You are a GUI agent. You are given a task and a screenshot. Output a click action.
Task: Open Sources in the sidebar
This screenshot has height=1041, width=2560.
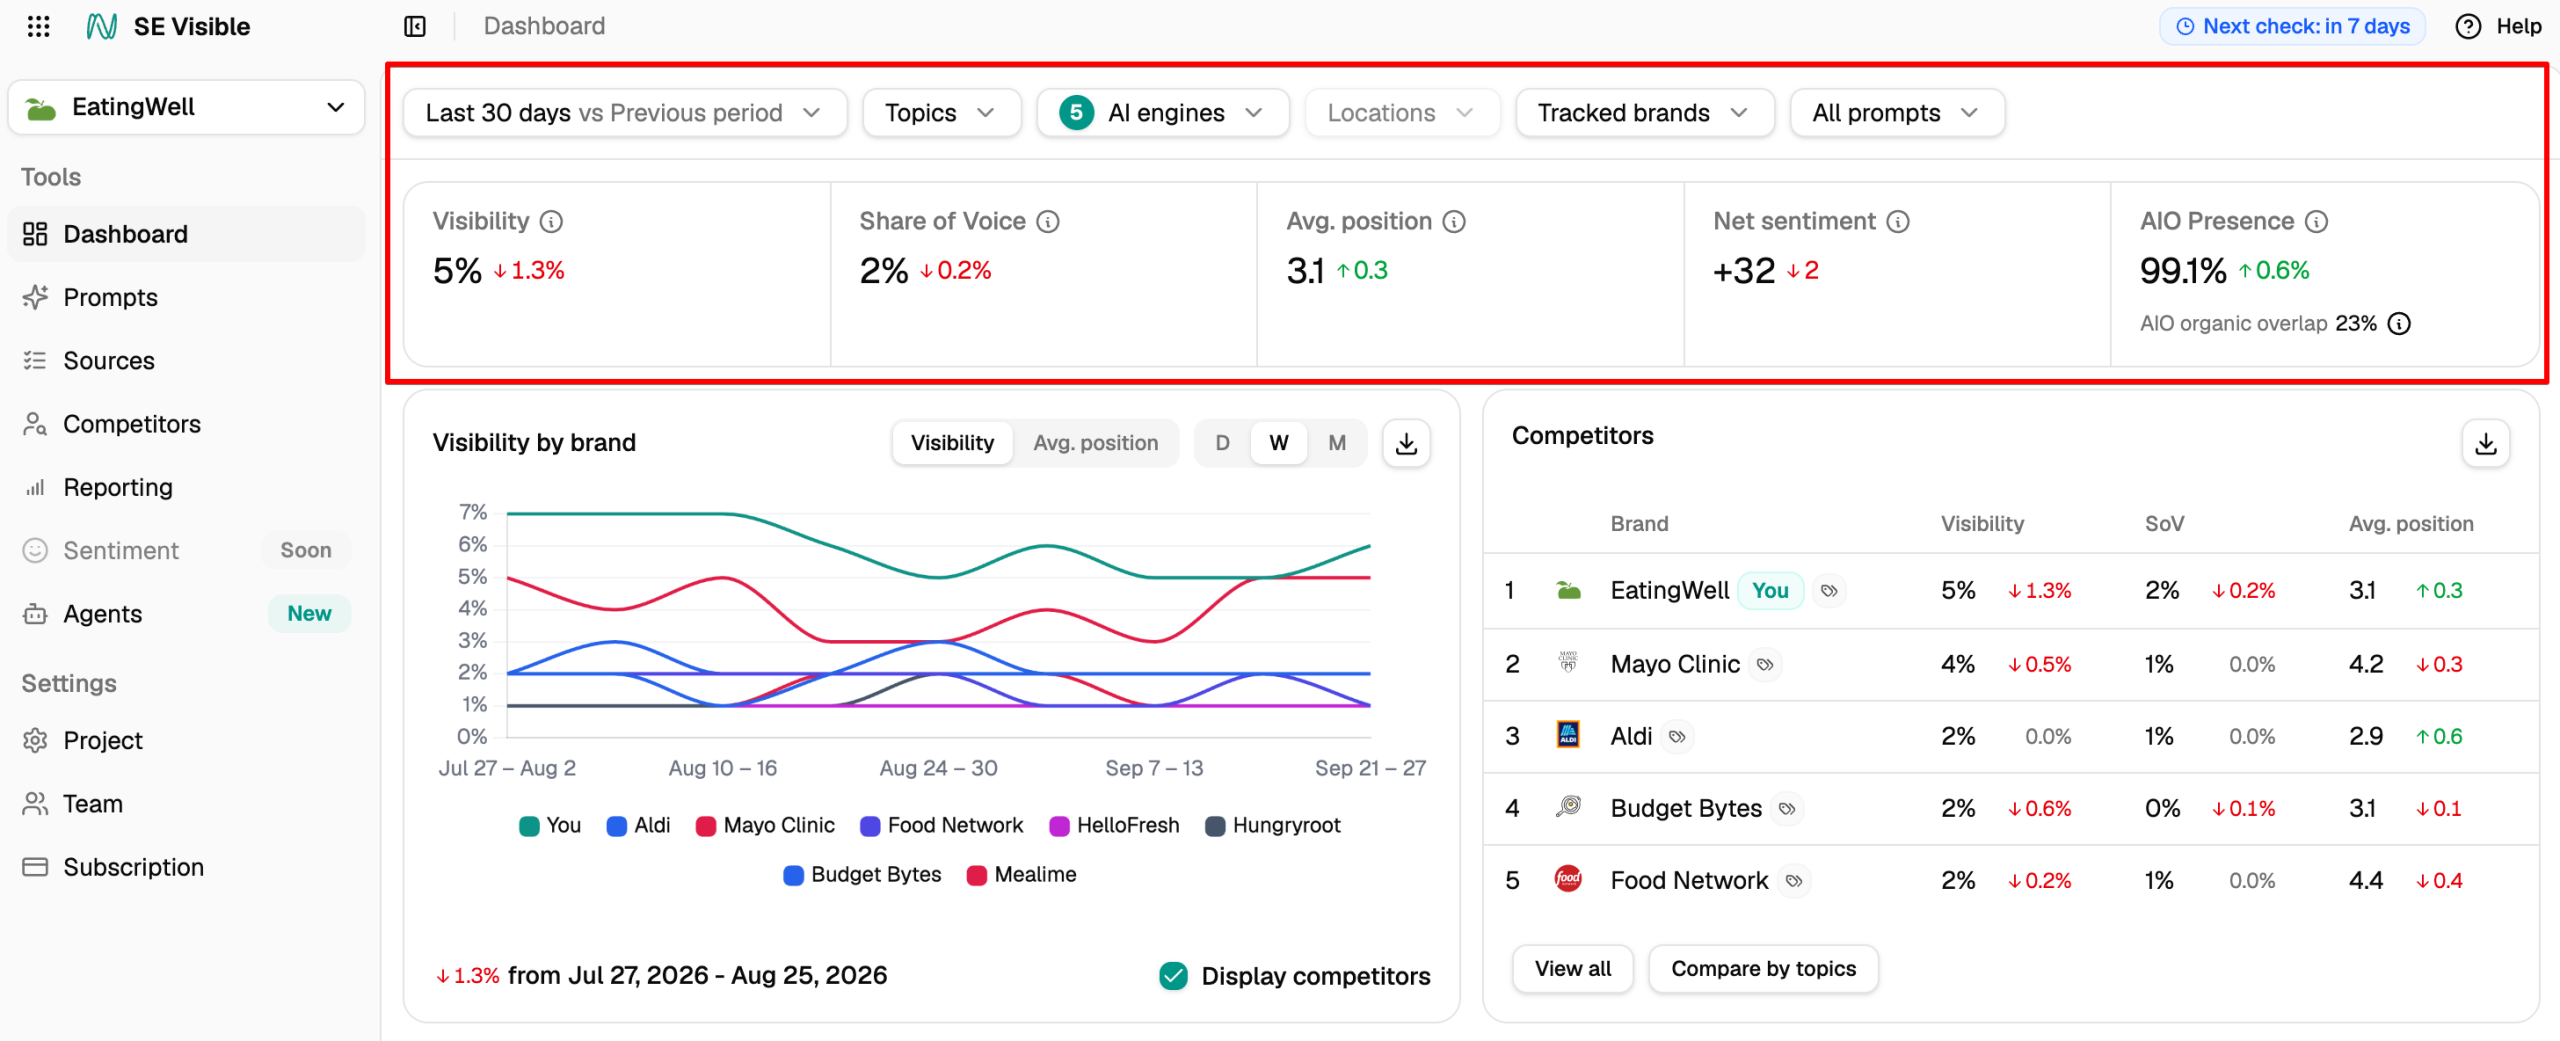coord(186,360)
